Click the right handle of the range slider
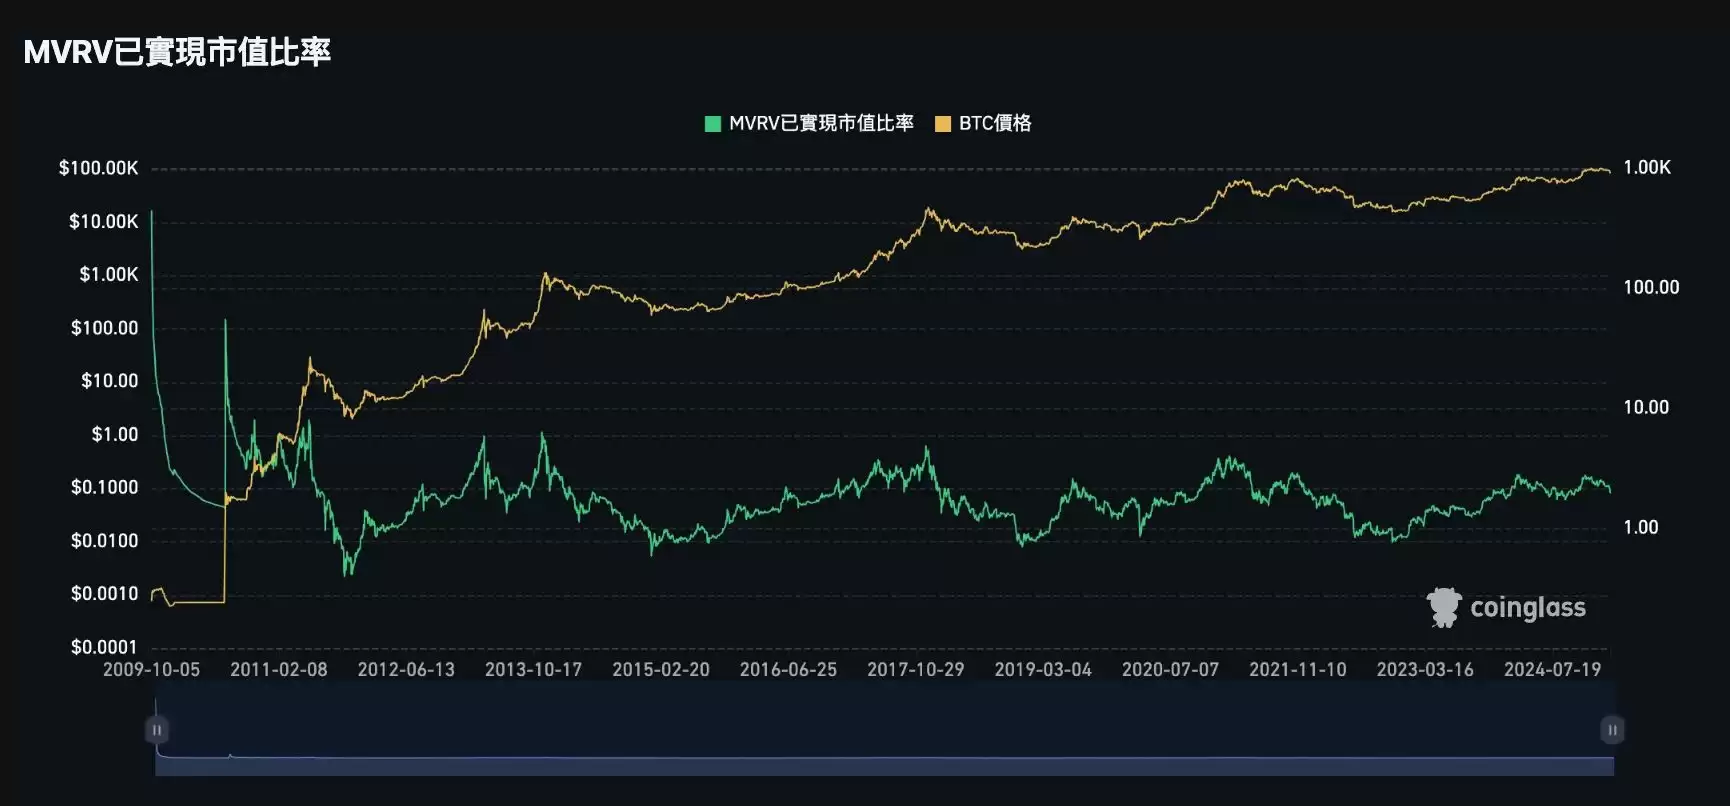The image size is (1730, 806). 1612,730
